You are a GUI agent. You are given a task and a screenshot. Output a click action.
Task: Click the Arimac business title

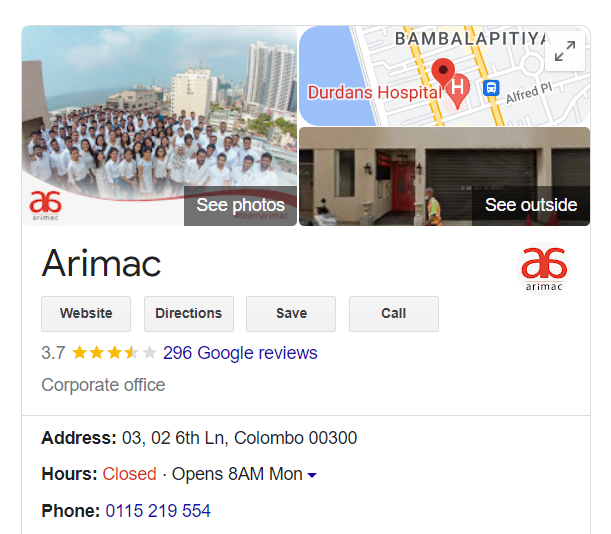(101, 264)
